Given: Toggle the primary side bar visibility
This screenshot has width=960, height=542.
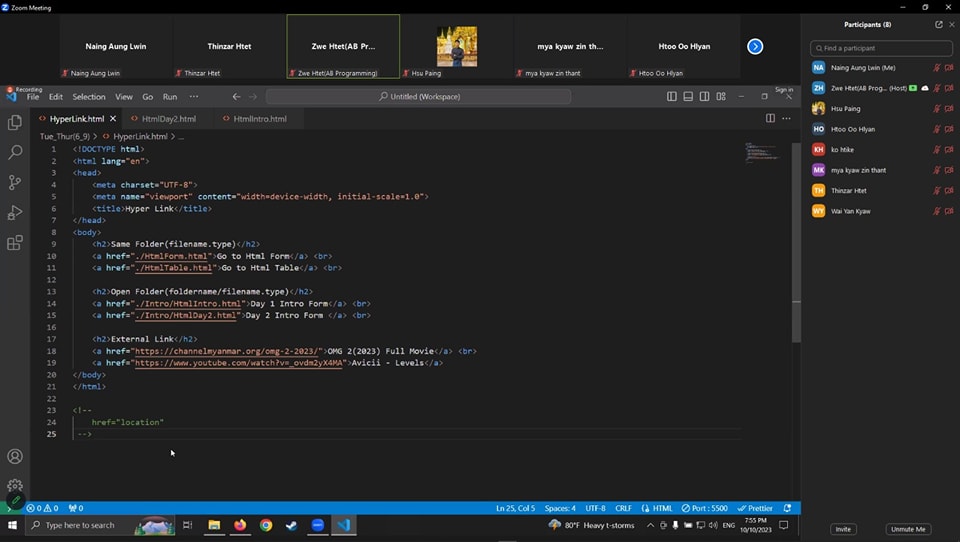Looking at the screenshot, I should coord(672,96).
